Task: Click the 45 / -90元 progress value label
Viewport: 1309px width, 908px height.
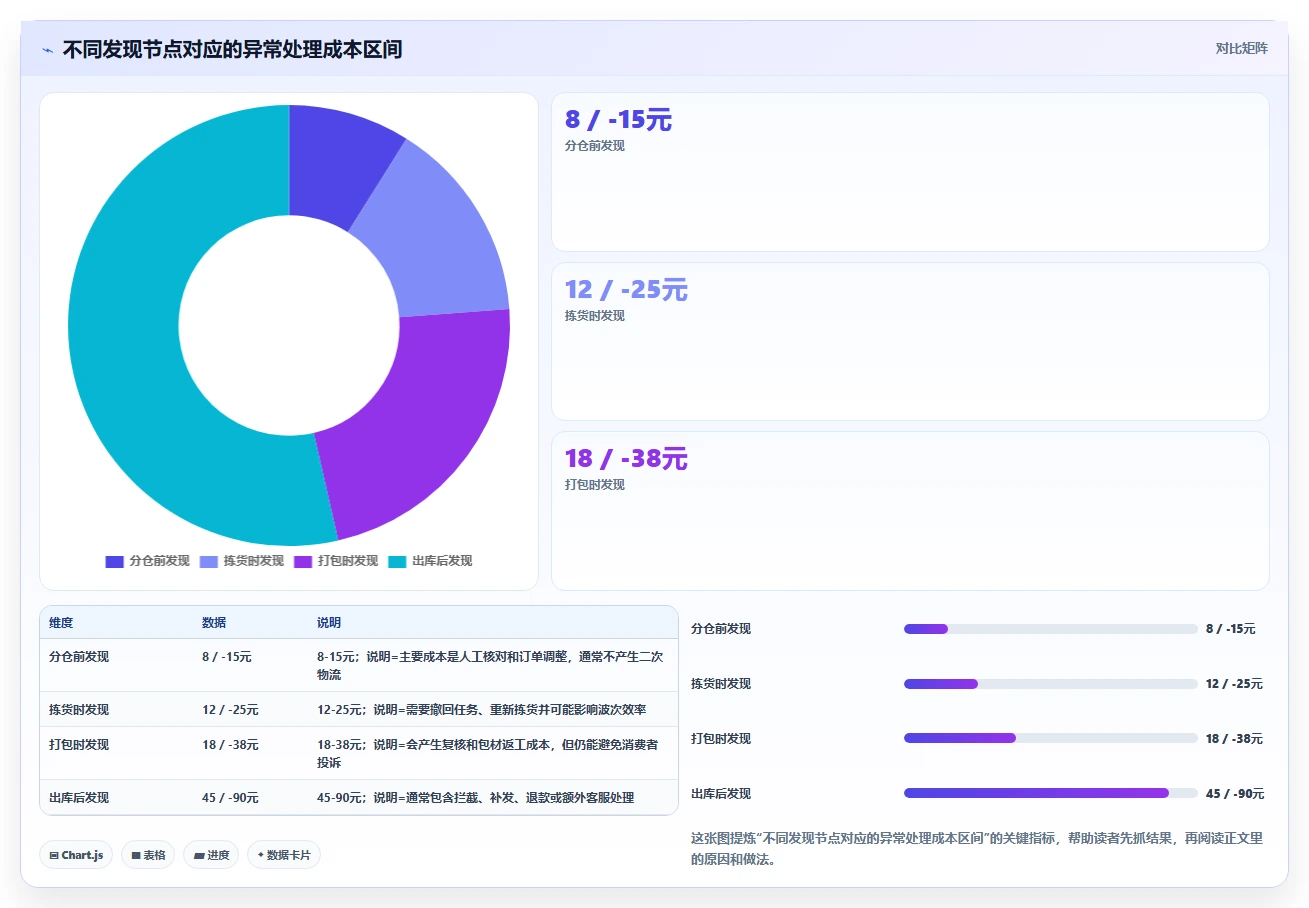Action: pyautogui.click(x=1235, y=794)
